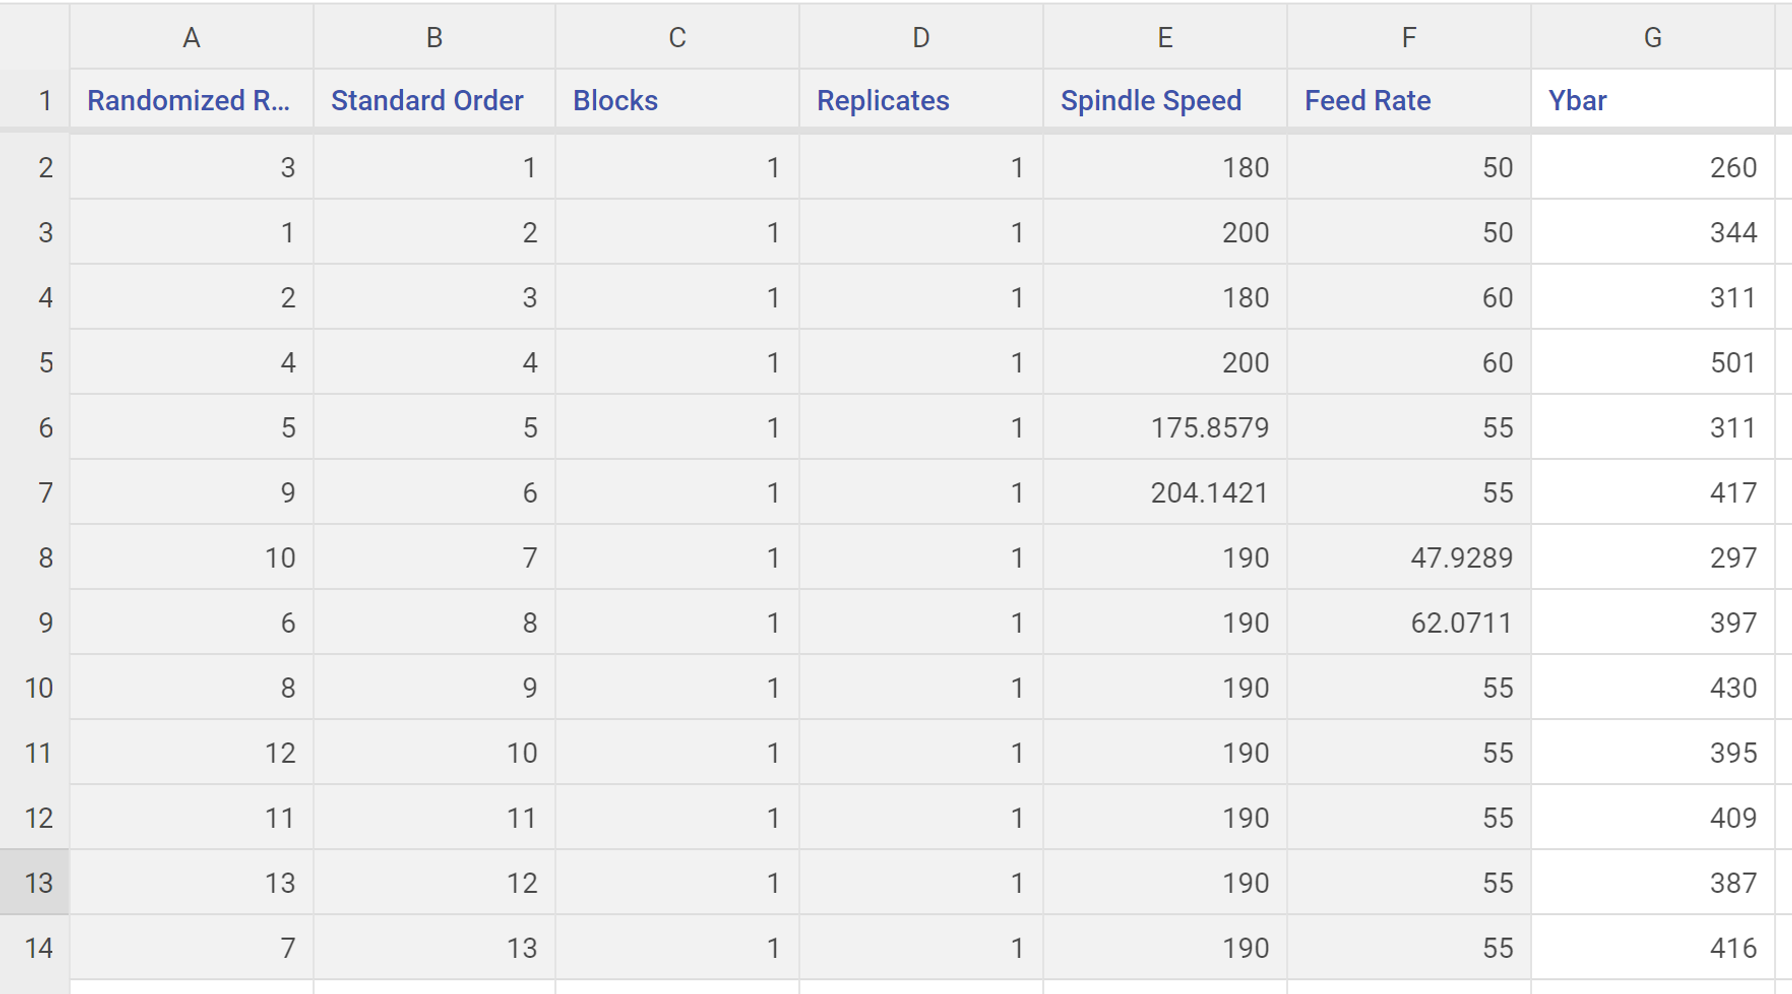Click the Replicates header cell
The width and height of the screenshot is (1792, 994).
tap(921, 100)
